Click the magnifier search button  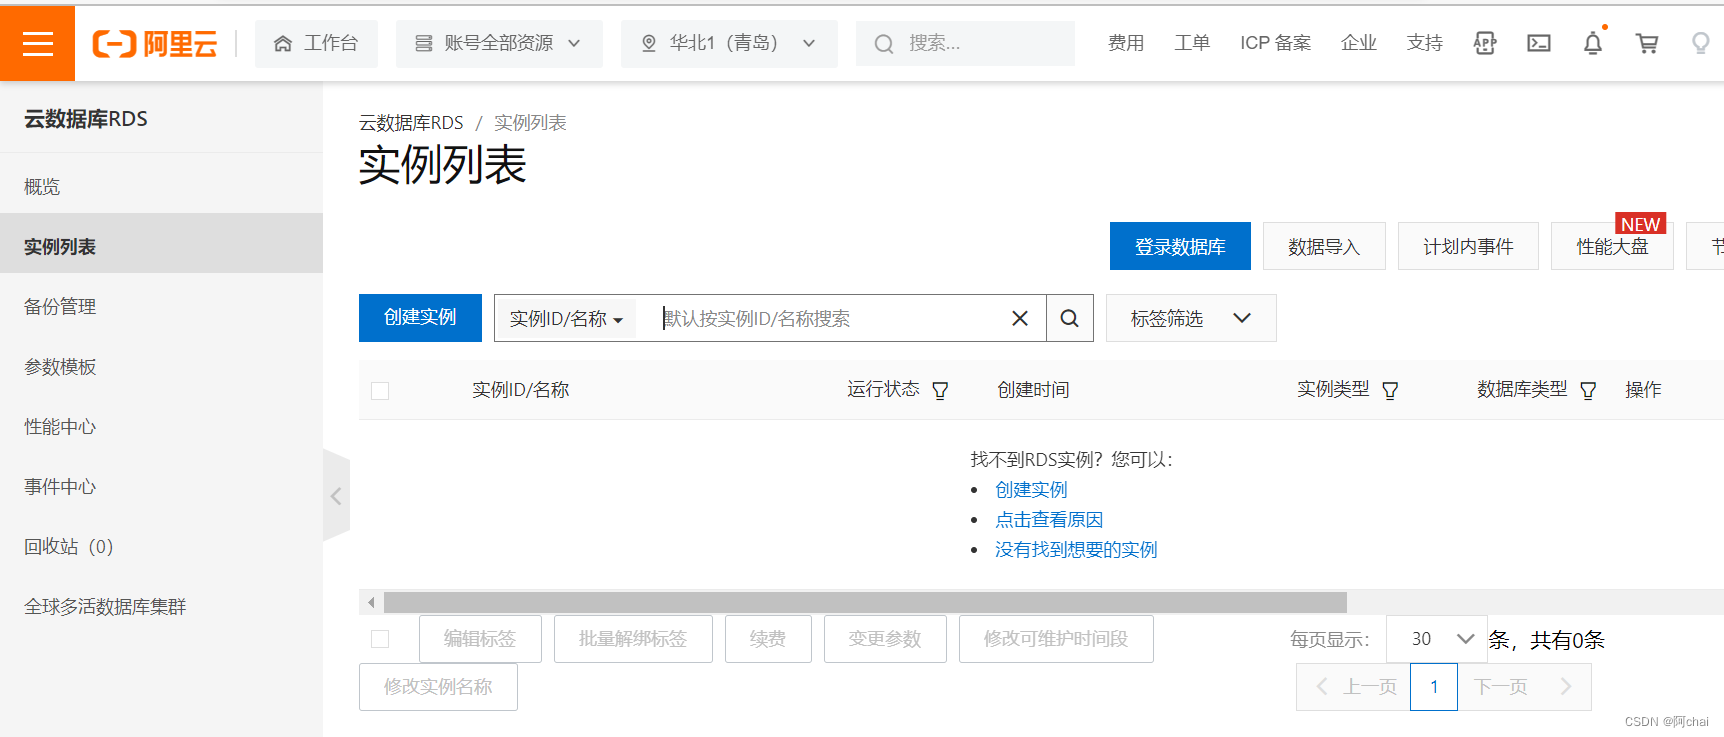[1070, 318]
